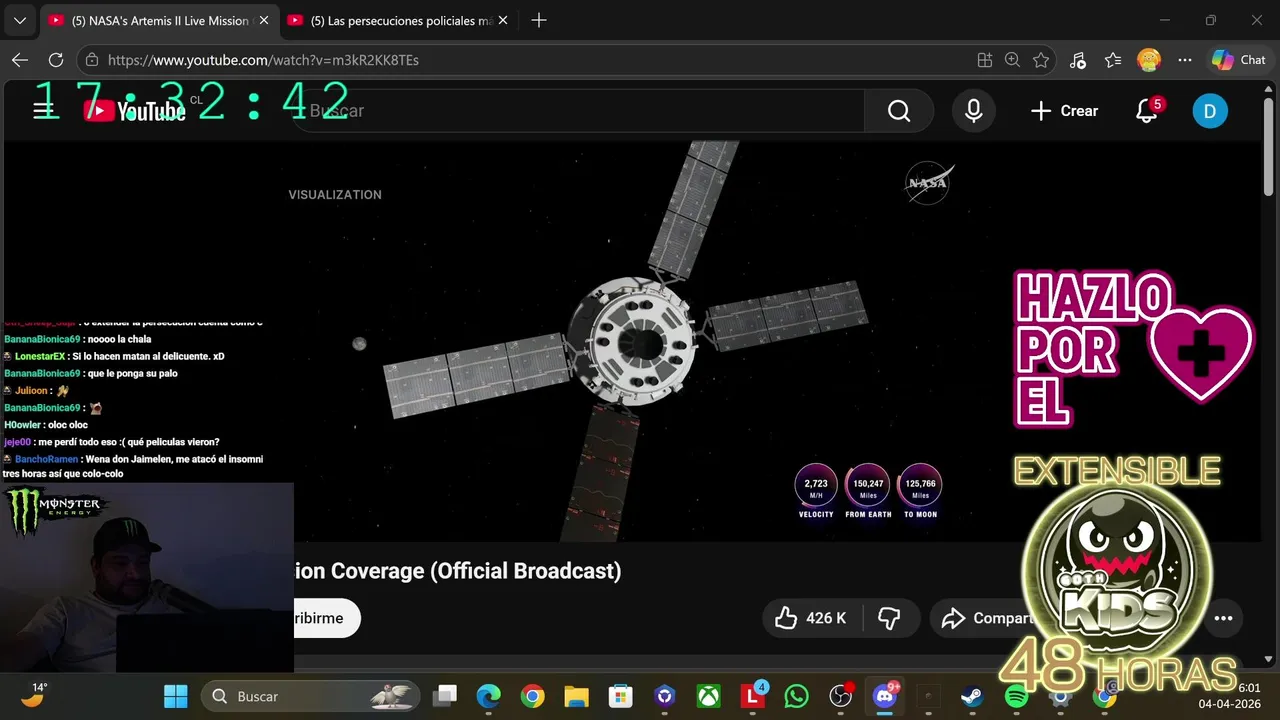The image size is (1280, 720).
Task: Like the video with 426 K likes
Action: [812, 618]
